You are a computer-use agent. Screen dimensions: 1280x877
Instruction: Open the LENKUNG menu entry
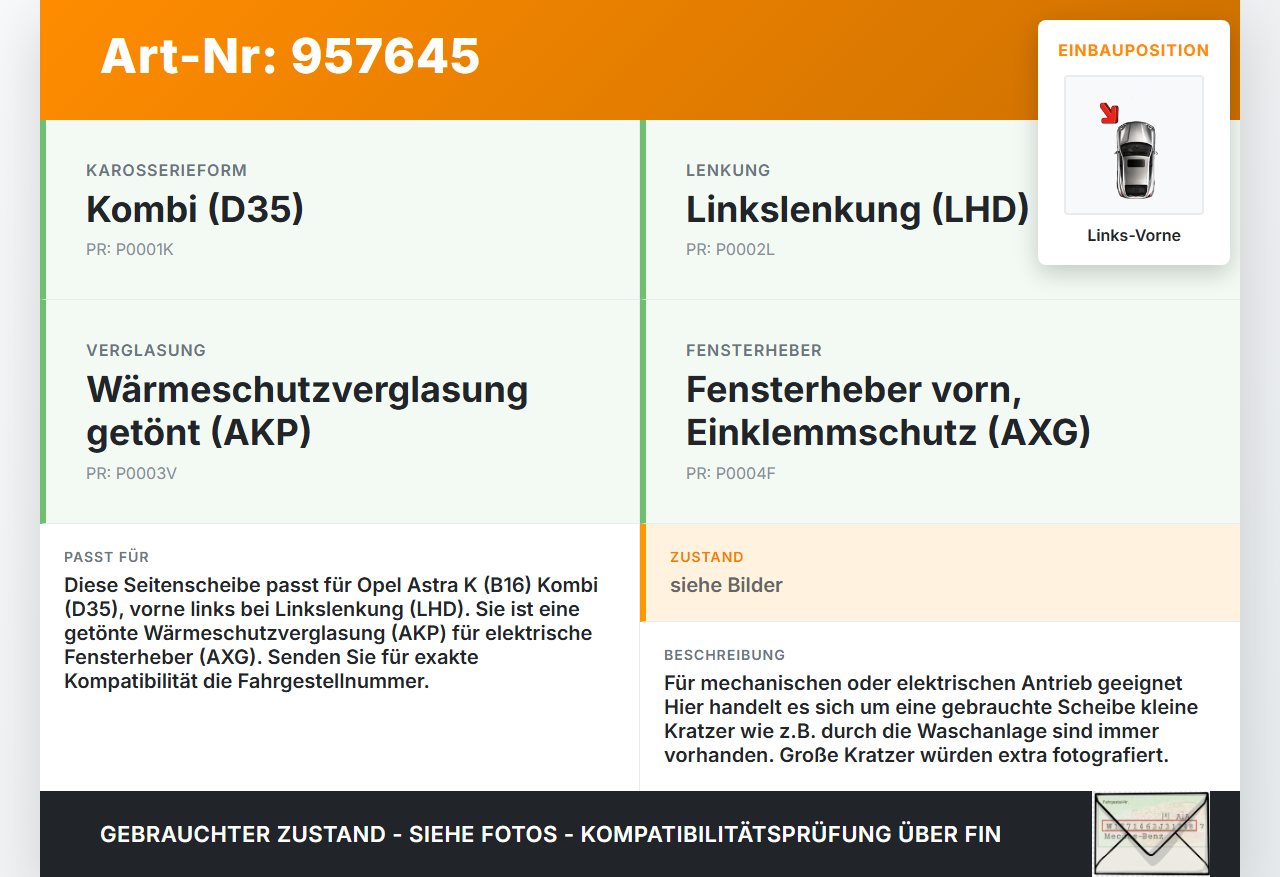(x=727, y=170)
